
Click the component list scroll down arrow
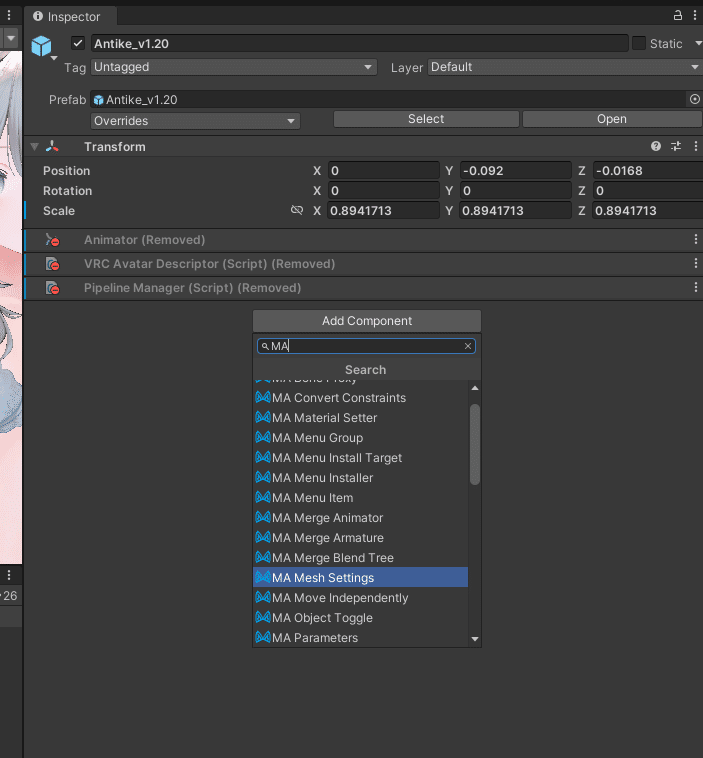pos(475,639)
